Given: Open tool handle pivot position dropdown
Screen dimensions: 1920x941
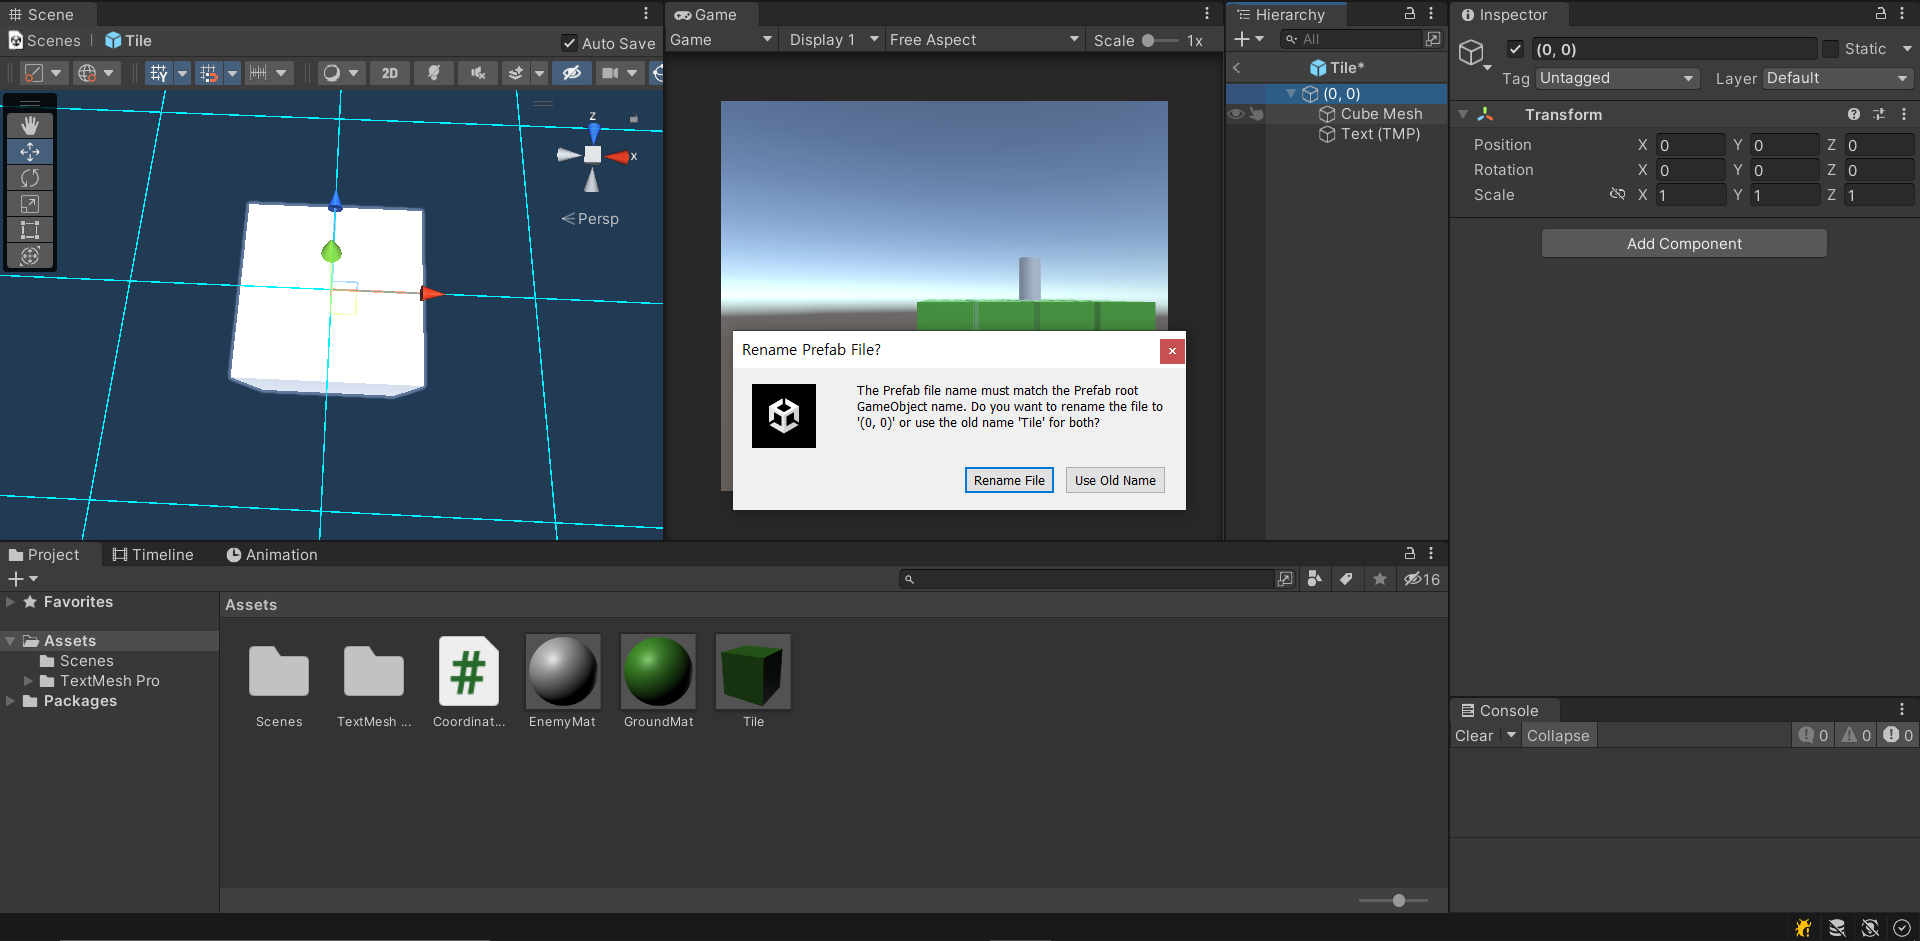Looking at the screenshot, I should 44,73.
